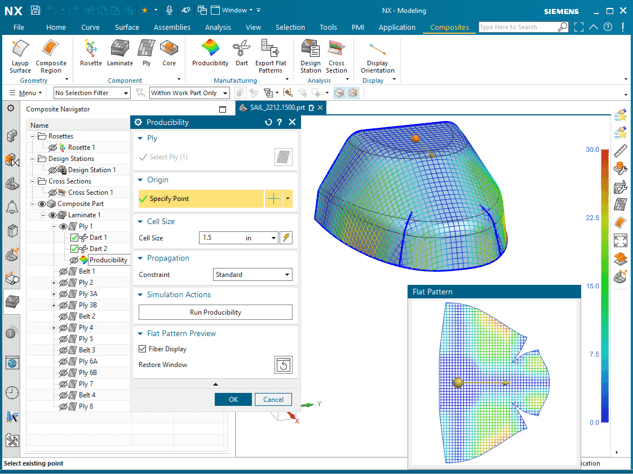Open Producibility dialog help
This screenshot has height=474, width=633.
click(279, 122)
